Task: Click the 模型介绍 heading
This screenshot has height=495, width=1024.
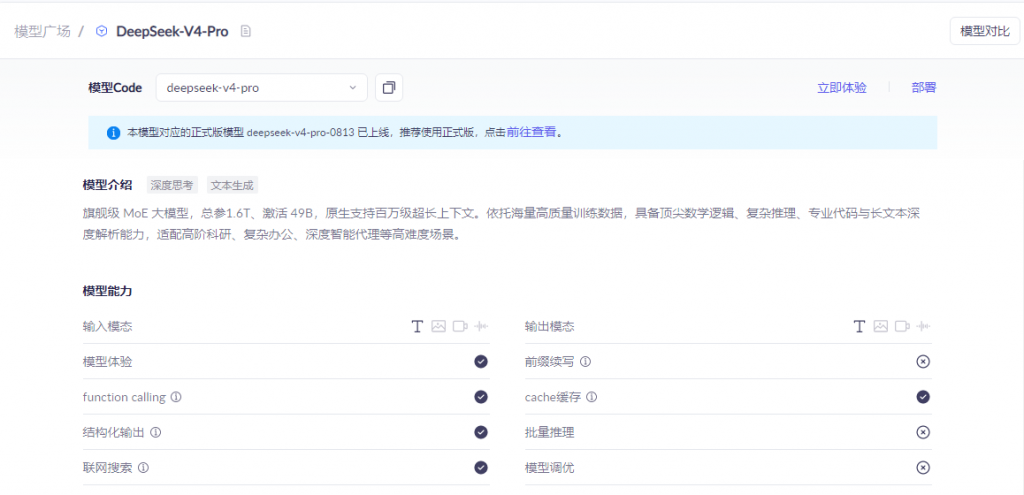Action: pyautogui.click(x=108, y=185)
